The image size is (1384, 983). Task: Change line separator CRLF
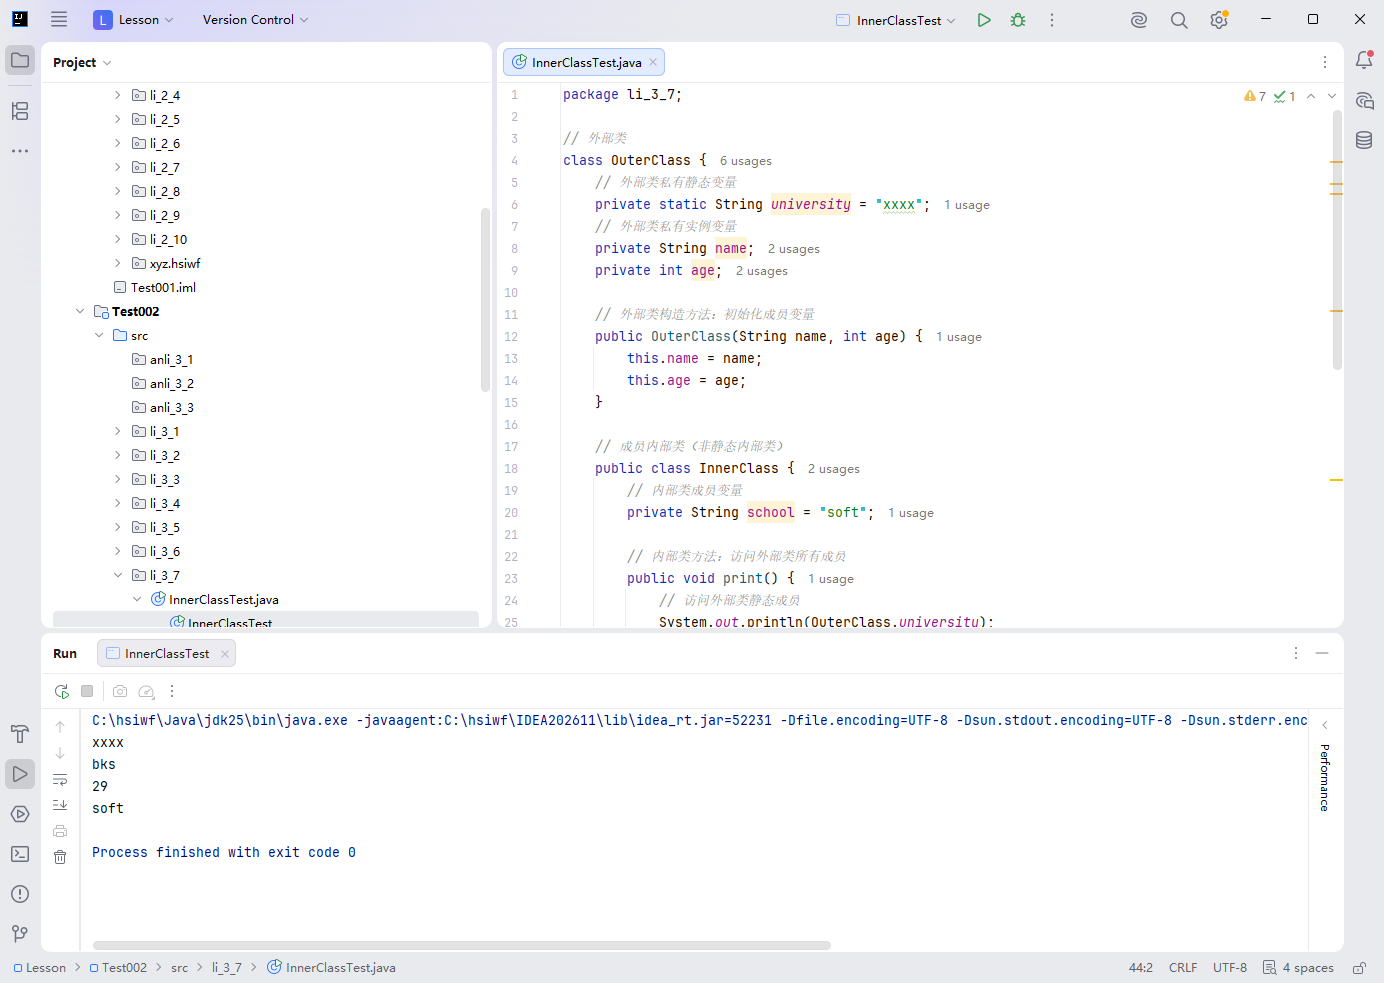pos(1183,968)
